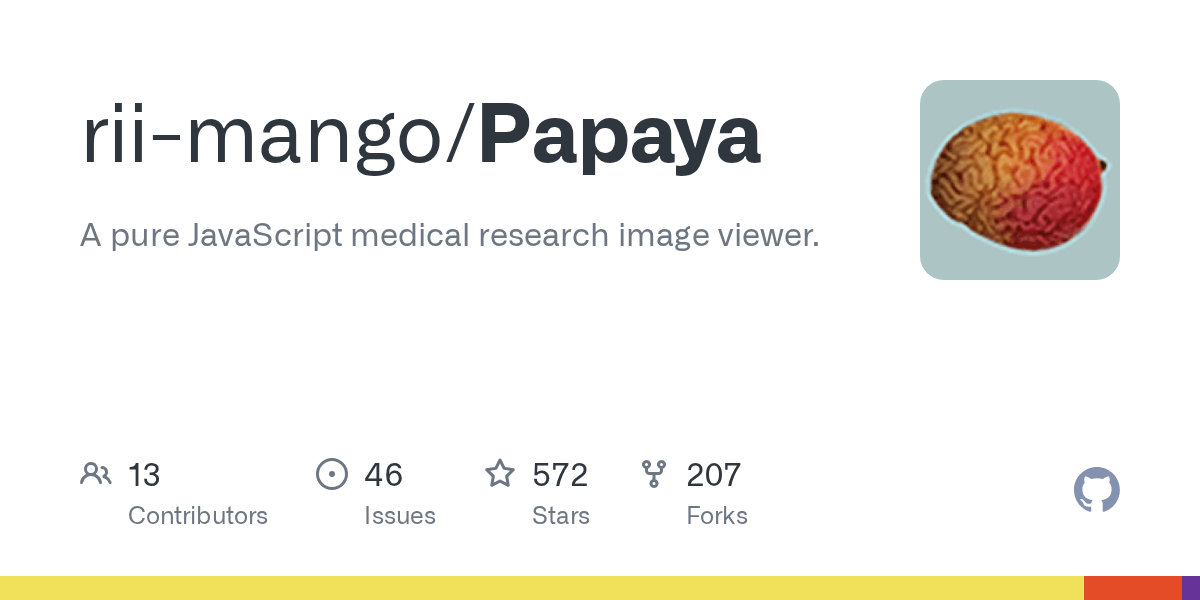Click the contributors count 13
This screenshot has width=1200, height=600.
coord(144,475)
